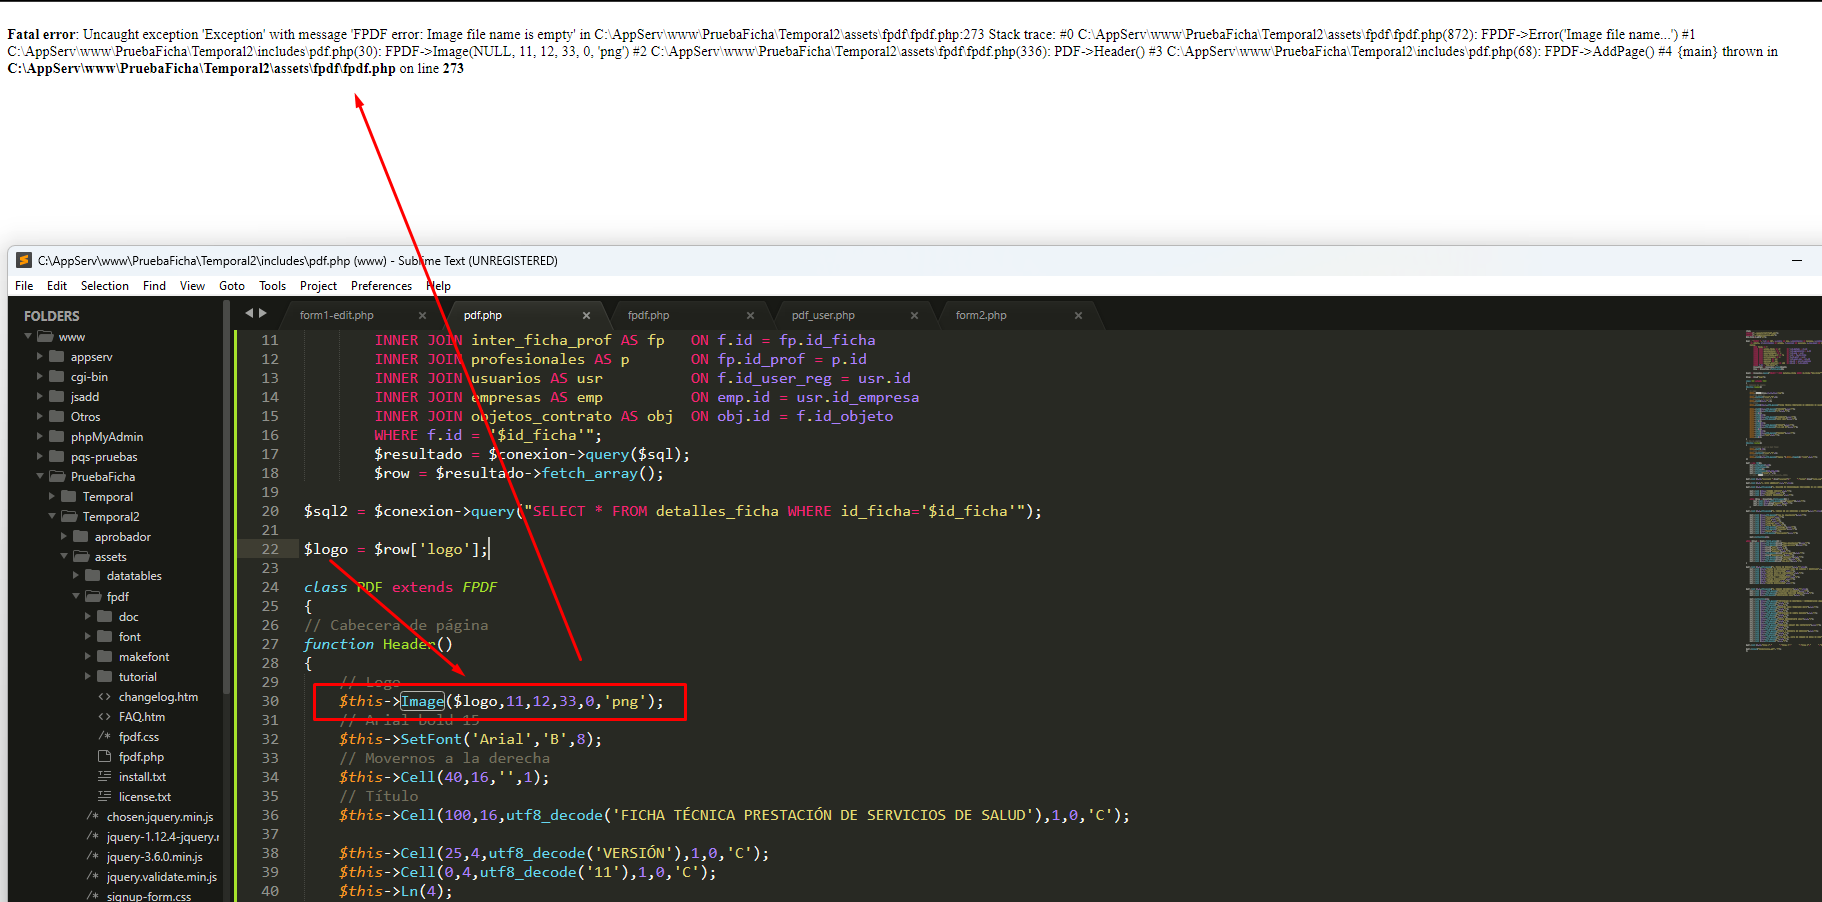1822x902 pixels.
Task: Expand the aprobador folder
Action: (64, 537)
